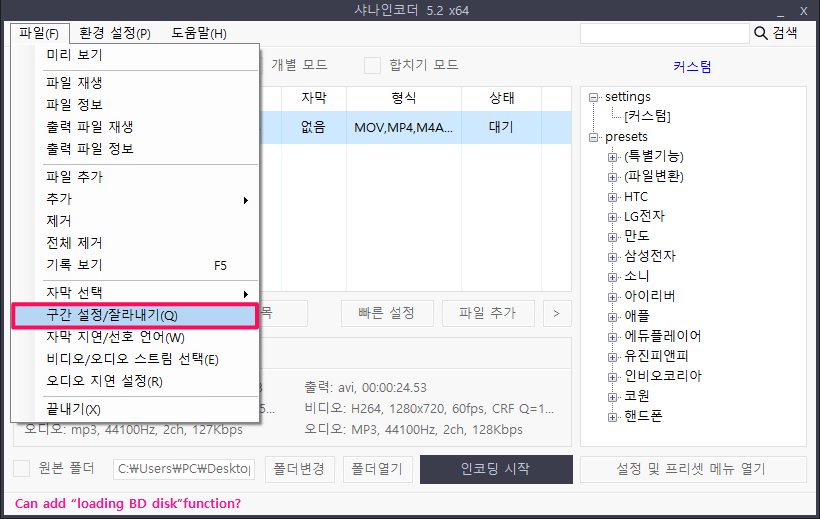The height and width of the screenshot is (519, 820).
Task: Click the 형식 column header
Action: click(x=404, y=98)
